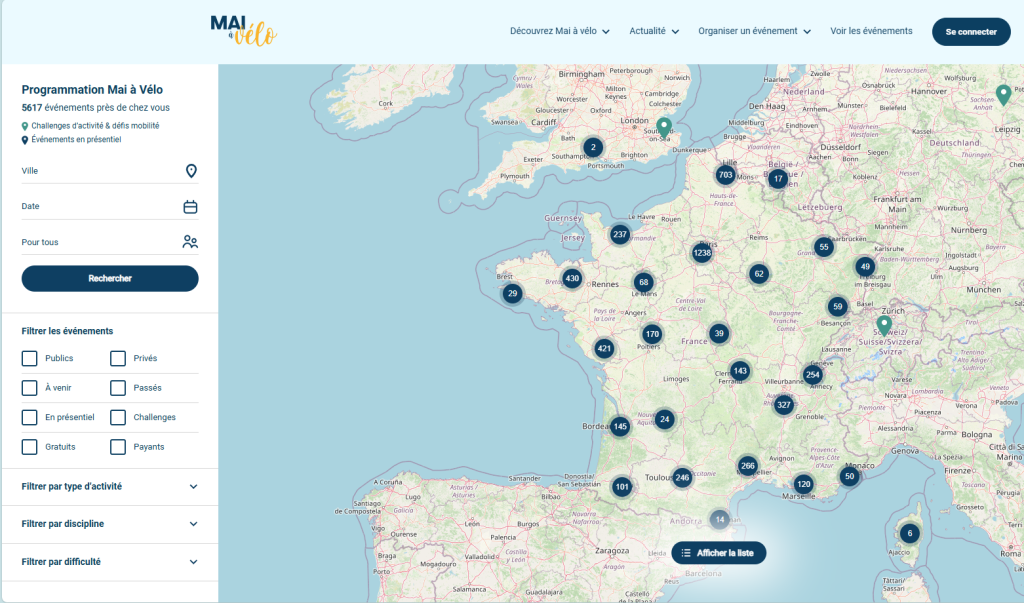Click the 50 cluster near Monaco
Viewport: 1024px width, 603px height.
pyautogui.click(x=849, y=476)
